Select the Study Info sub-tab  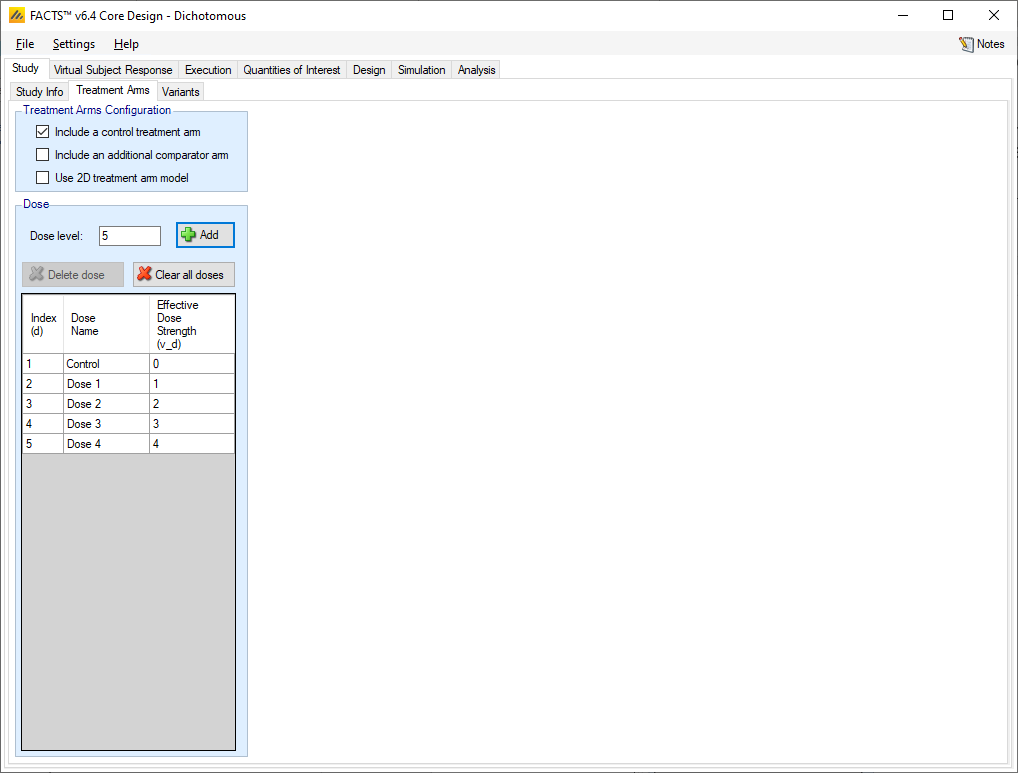(40, 92)
